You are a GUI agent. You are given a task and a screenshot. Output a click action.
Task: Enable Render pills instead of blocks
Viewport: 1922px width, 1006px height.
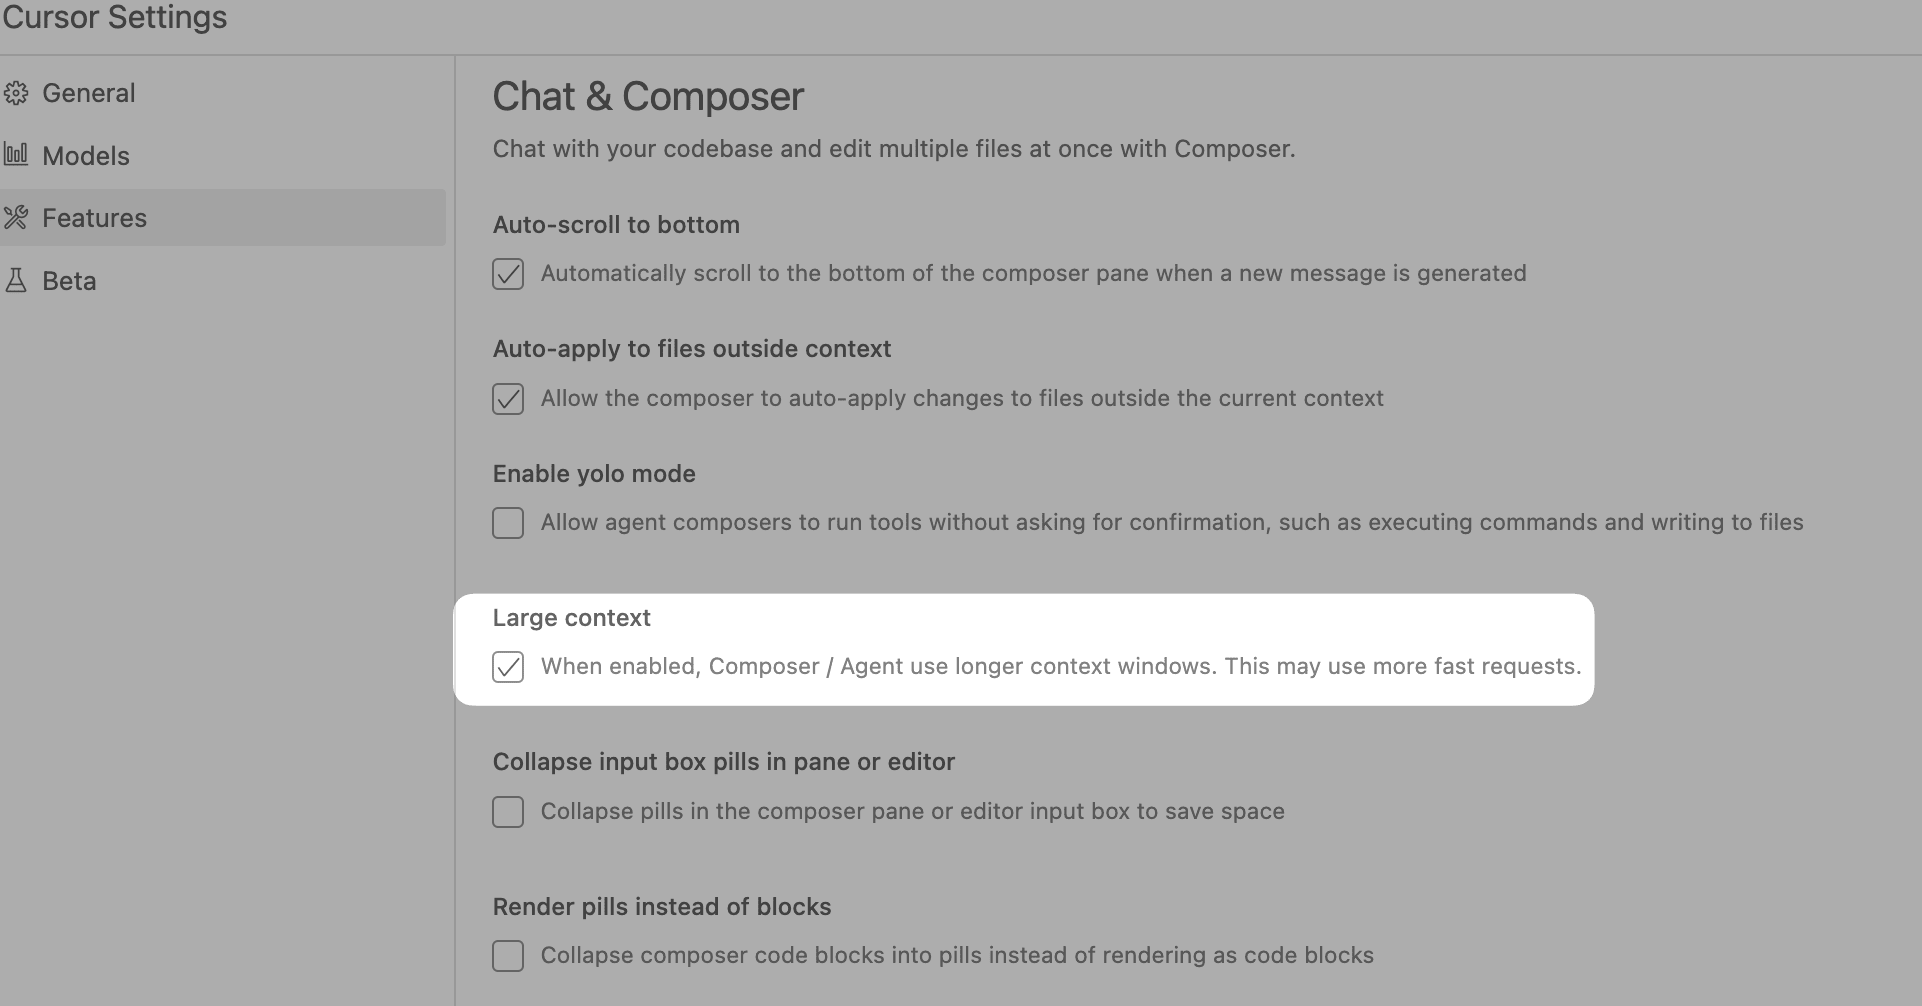(x=508, y=956)
